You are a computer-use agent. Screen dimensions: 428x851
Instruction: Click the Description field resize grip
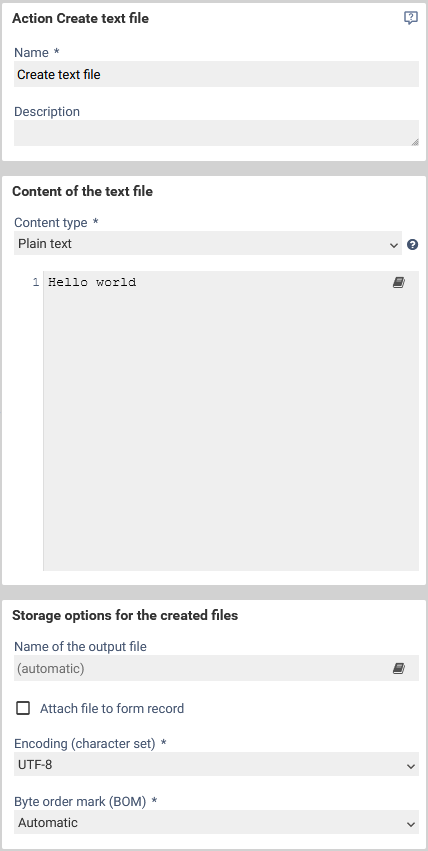click(415, 142)
